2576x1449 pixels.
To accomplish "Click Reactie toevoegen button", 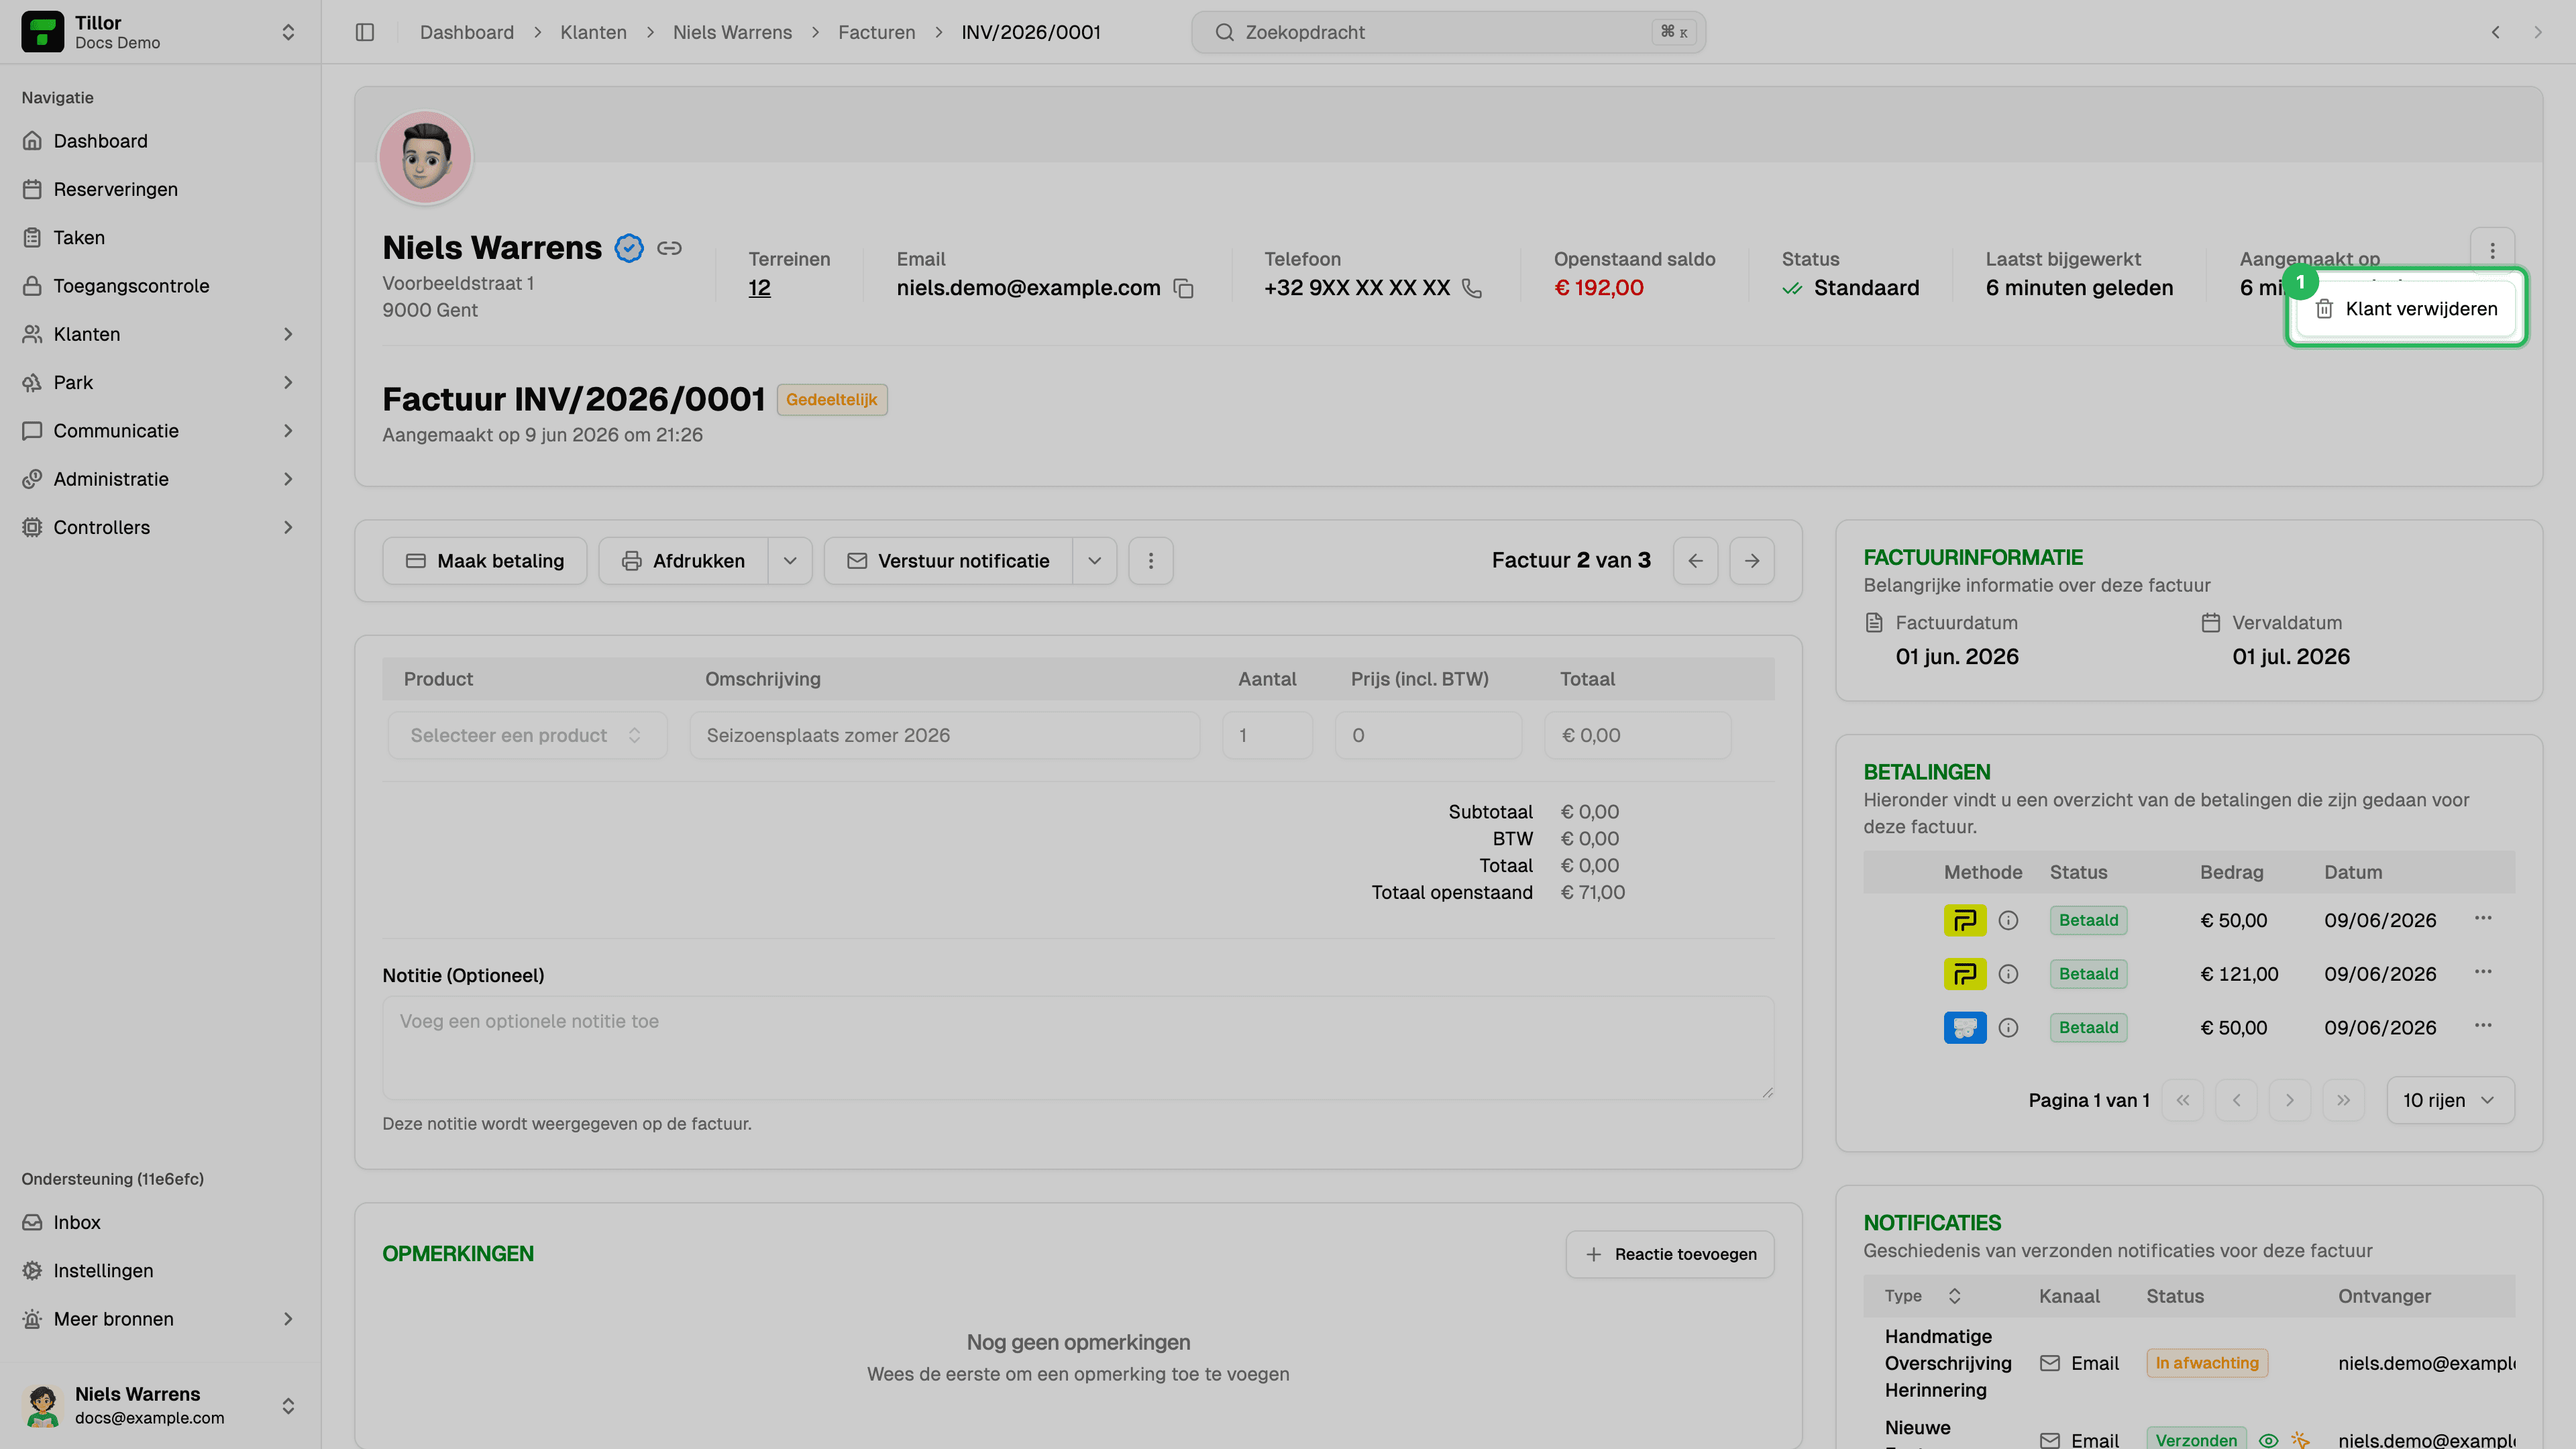I will [x=1670, y=1254].
